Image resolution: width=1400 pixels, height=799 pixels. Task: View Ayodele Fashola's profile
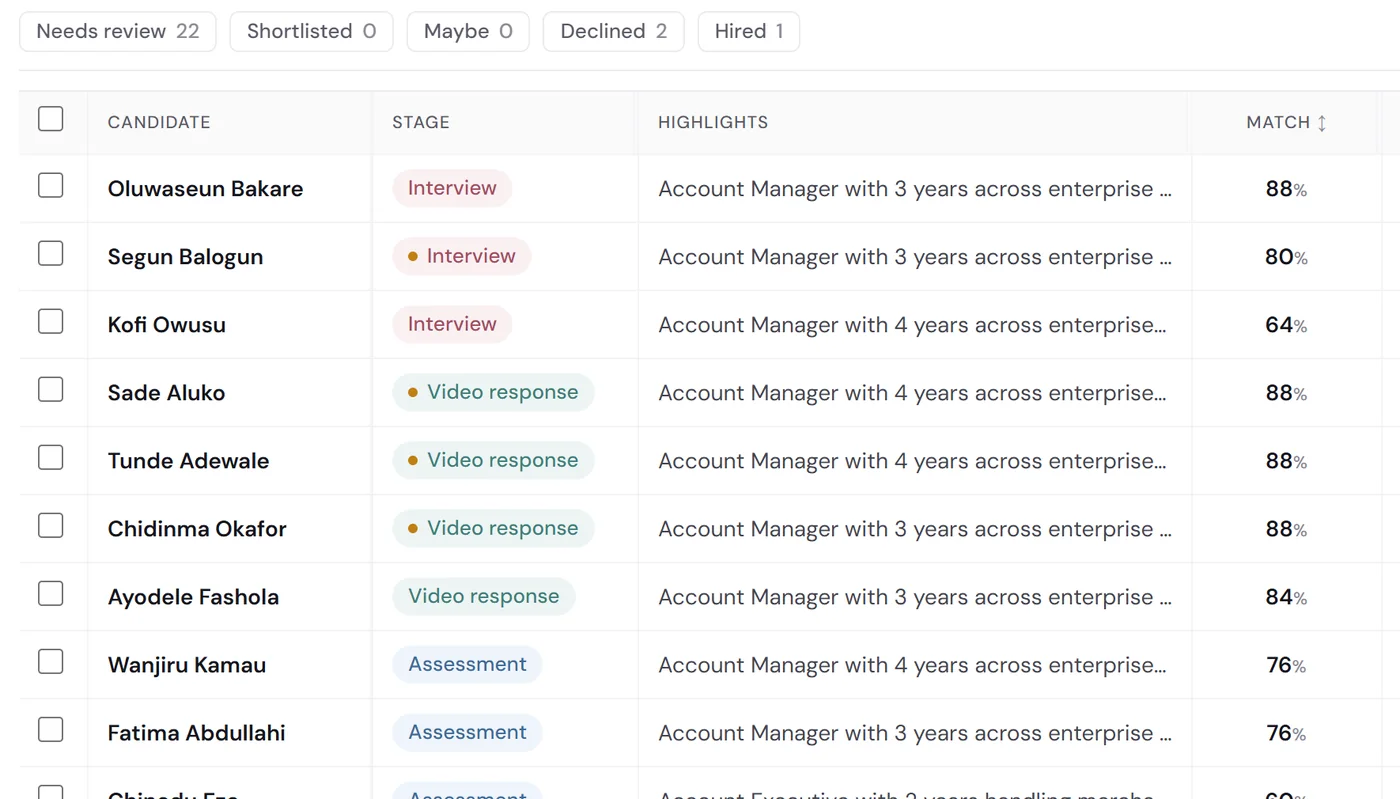click(x=193, y=597)
